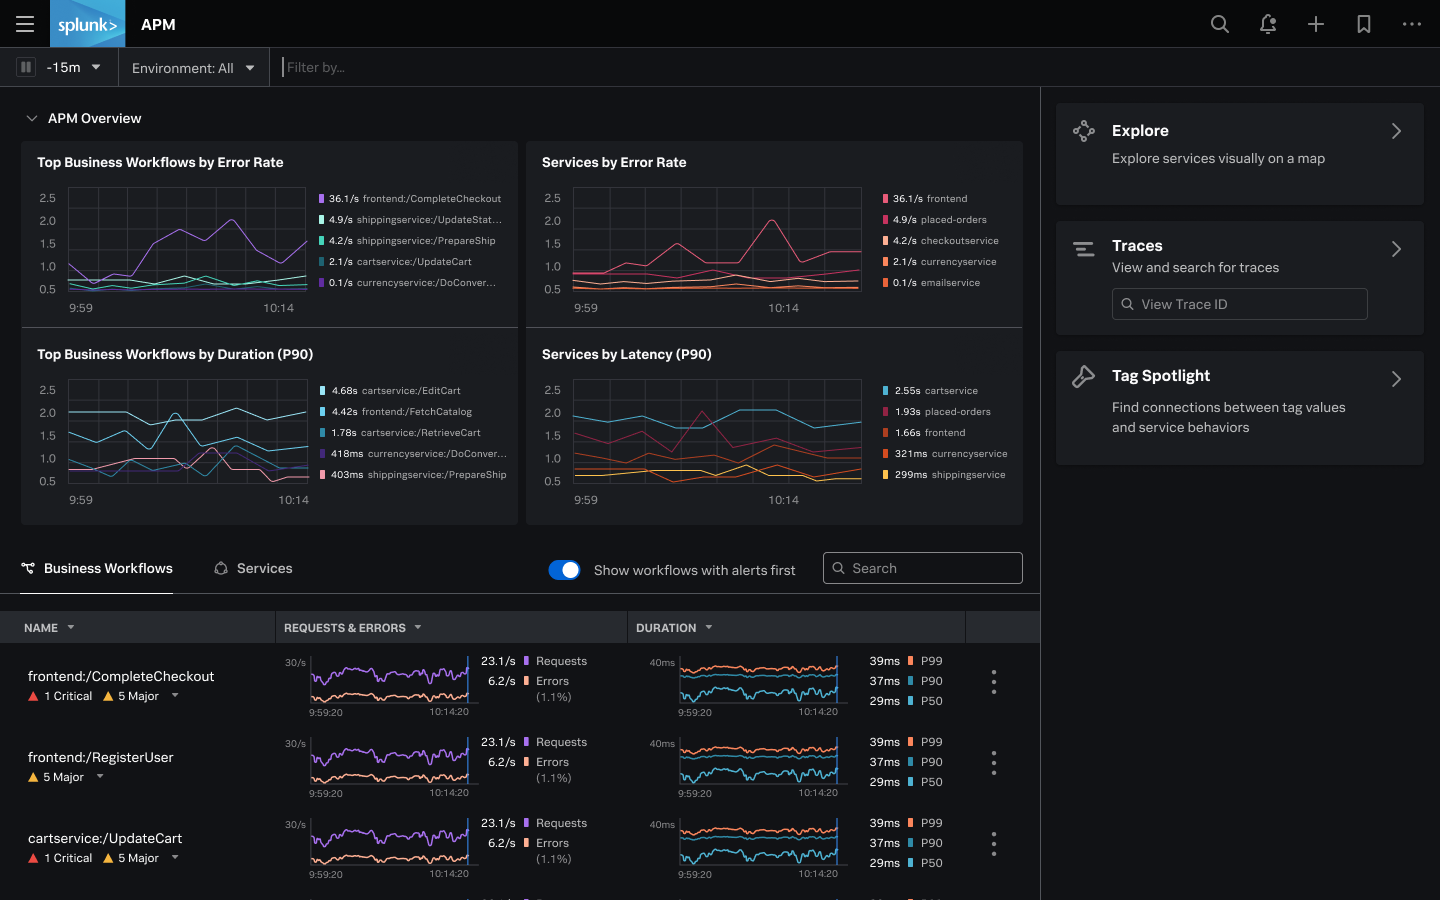This screenshot has width=1440, height=900.
Task: Click the chevron on the Traces card
Action: [1396, 249]
